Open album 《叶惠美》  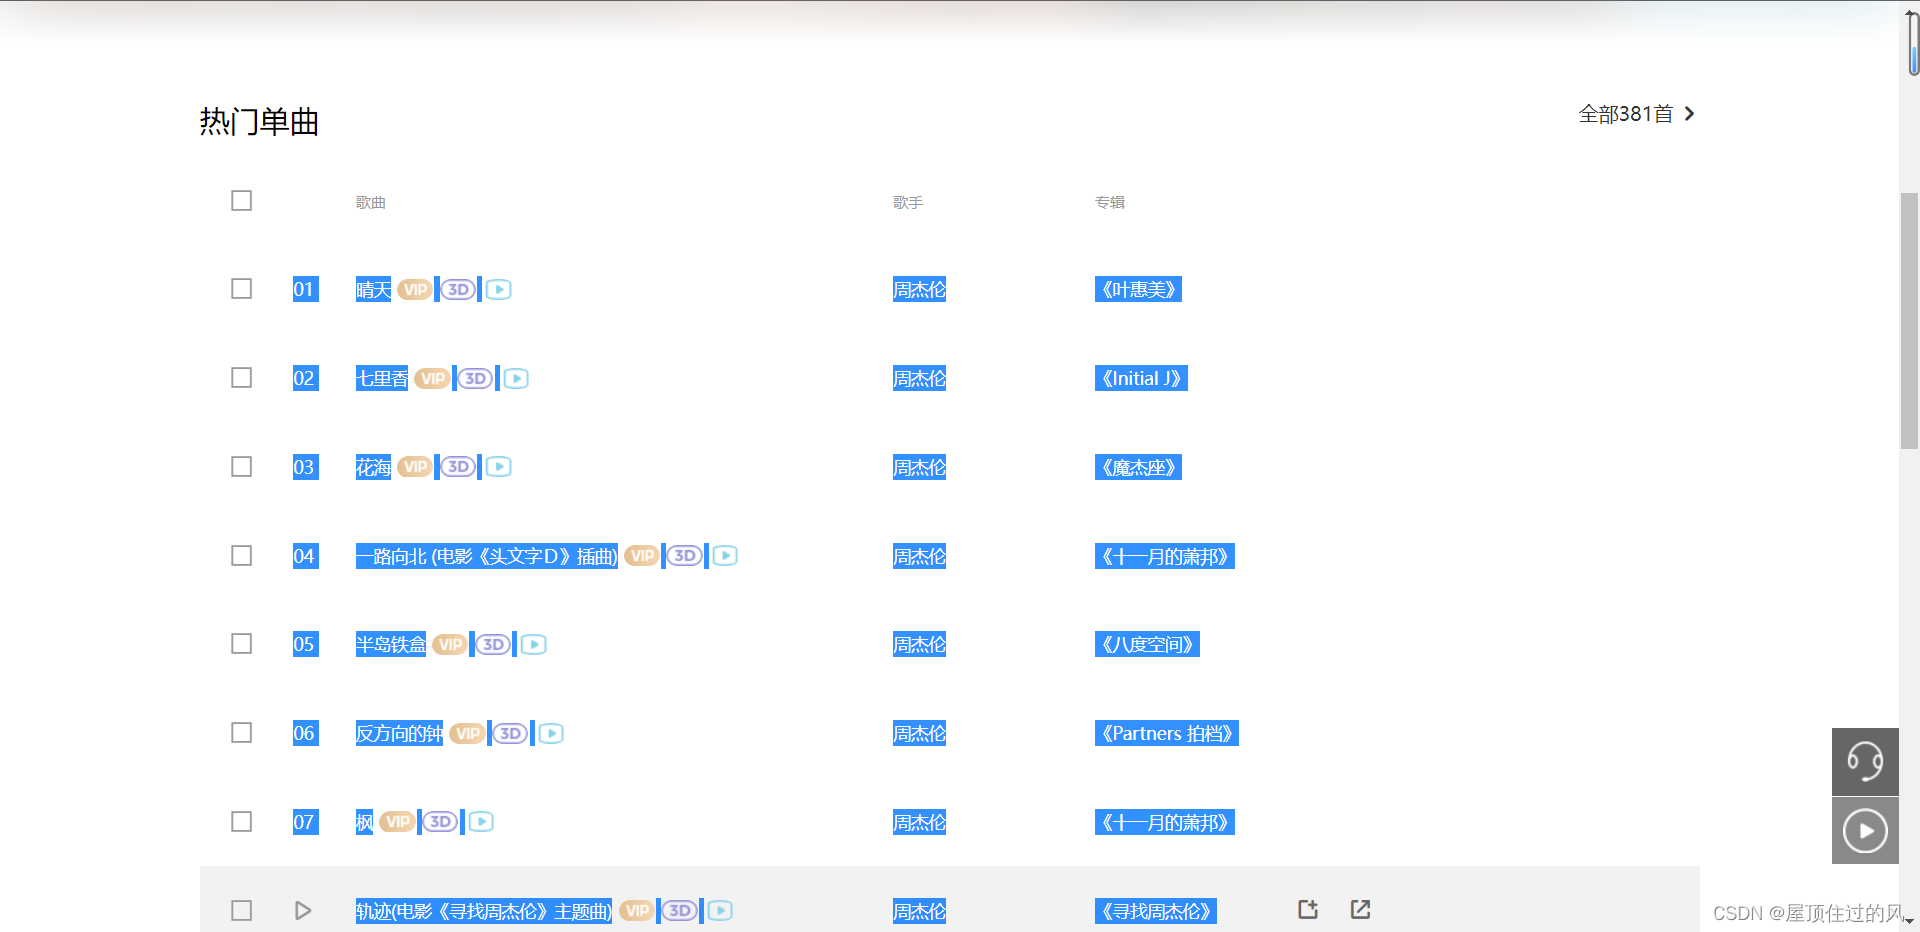coord(1138,290)
